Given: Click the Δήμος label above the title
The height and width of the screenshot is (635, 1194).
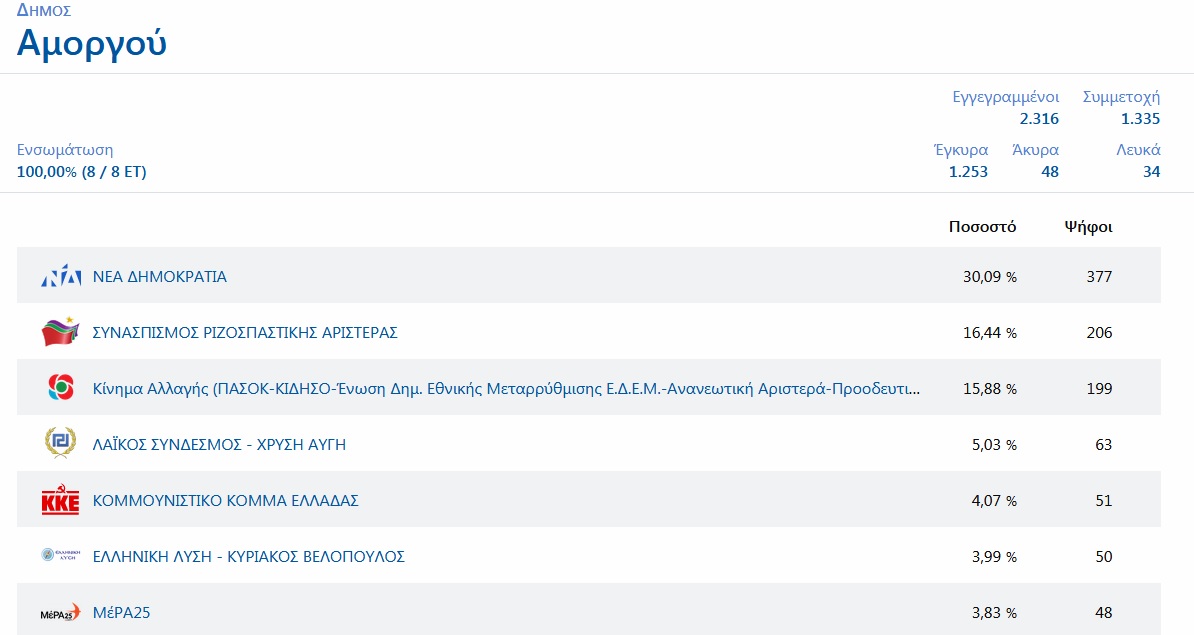Looking at the screenshot, I should click(44, 11).
